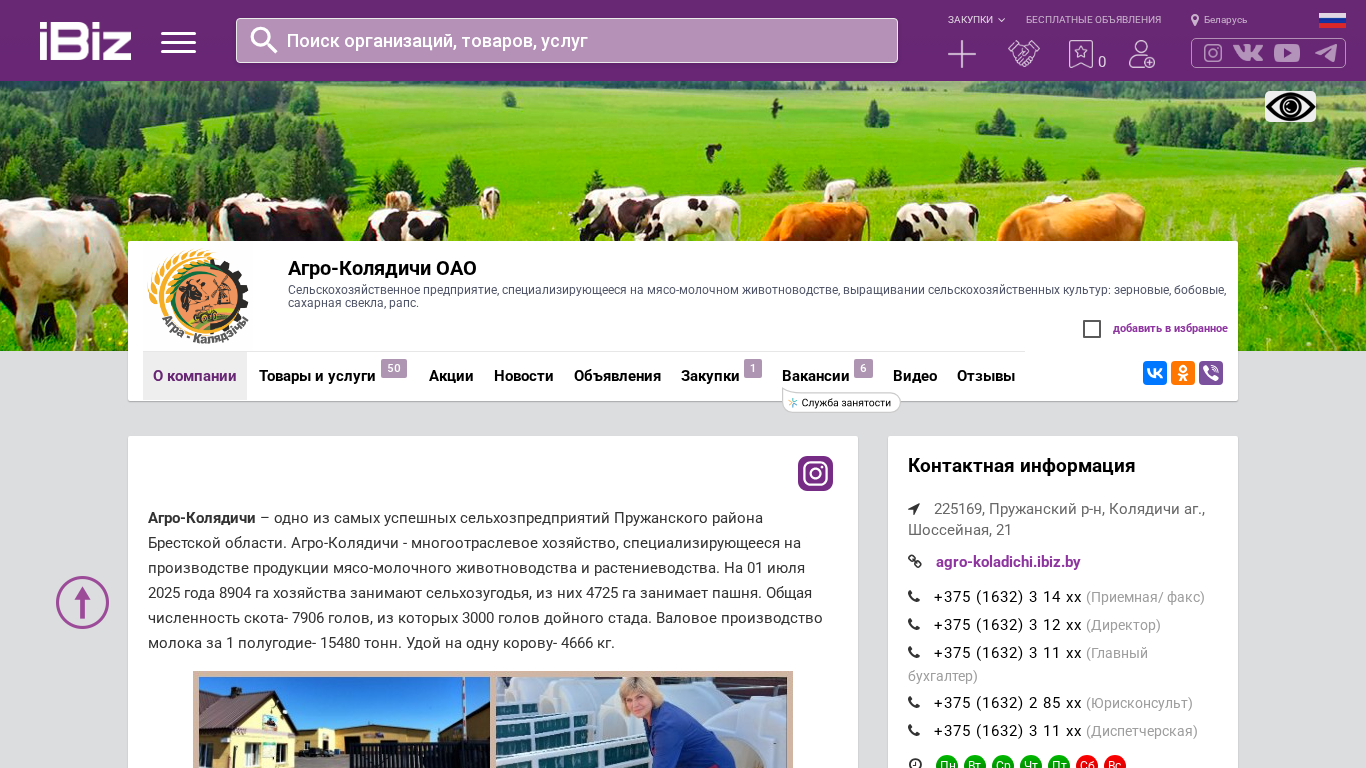Viewport: 1366px width, 768px height.
Task: Open the farm building photo thumbnail
Action: tap(344, 722)
